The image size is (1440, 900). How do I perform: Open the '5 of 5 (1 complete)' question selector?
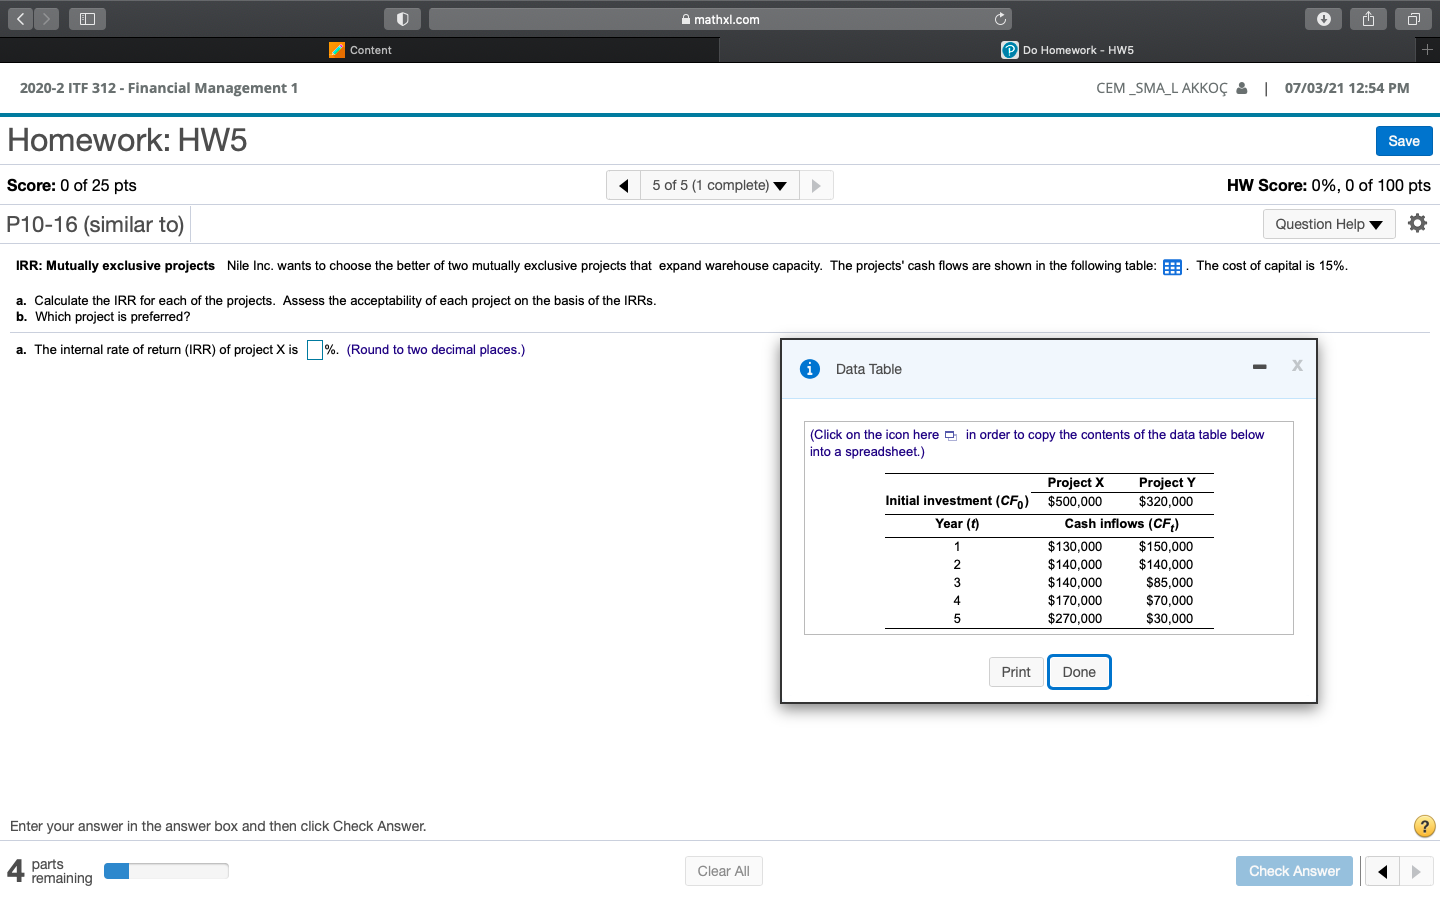tap(720, 184)
